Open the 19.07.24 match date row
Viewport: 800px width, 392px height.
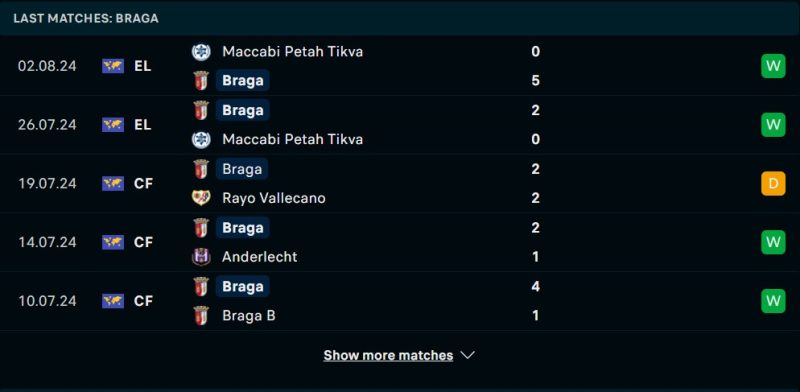[400, 184]
